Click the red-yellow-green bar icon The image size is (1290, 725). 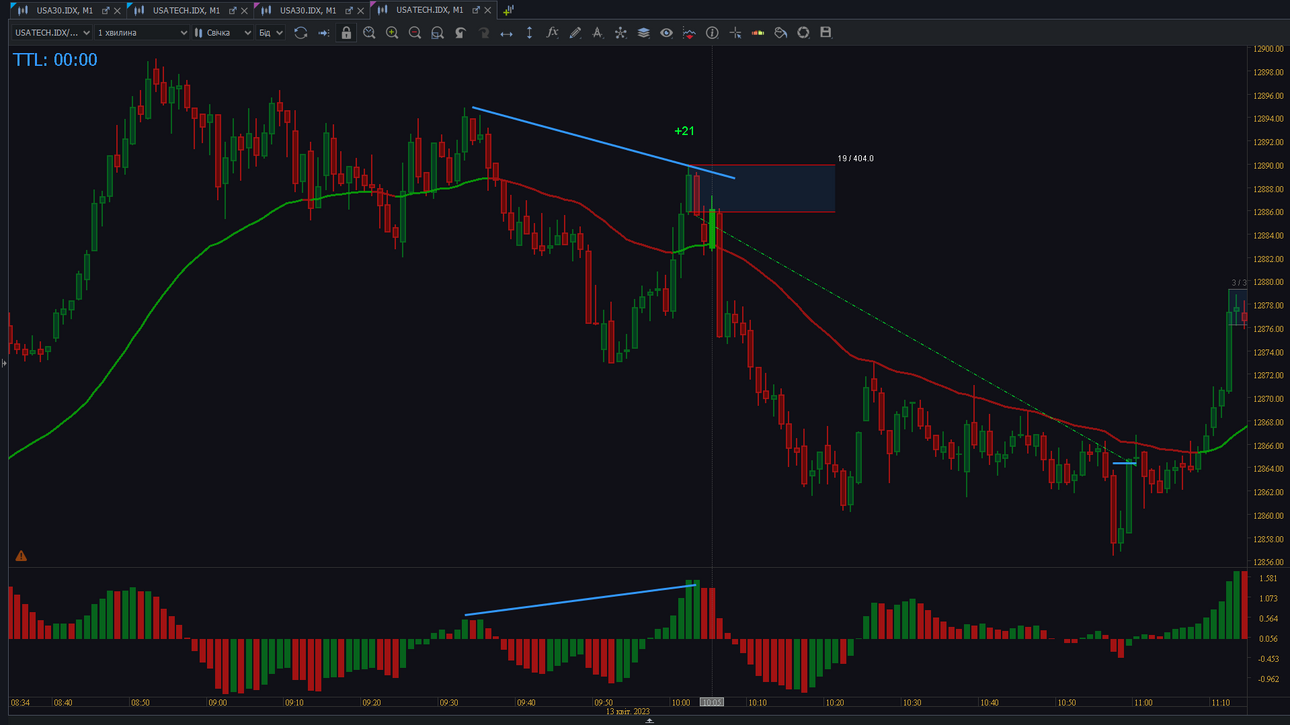click(758, 33)
